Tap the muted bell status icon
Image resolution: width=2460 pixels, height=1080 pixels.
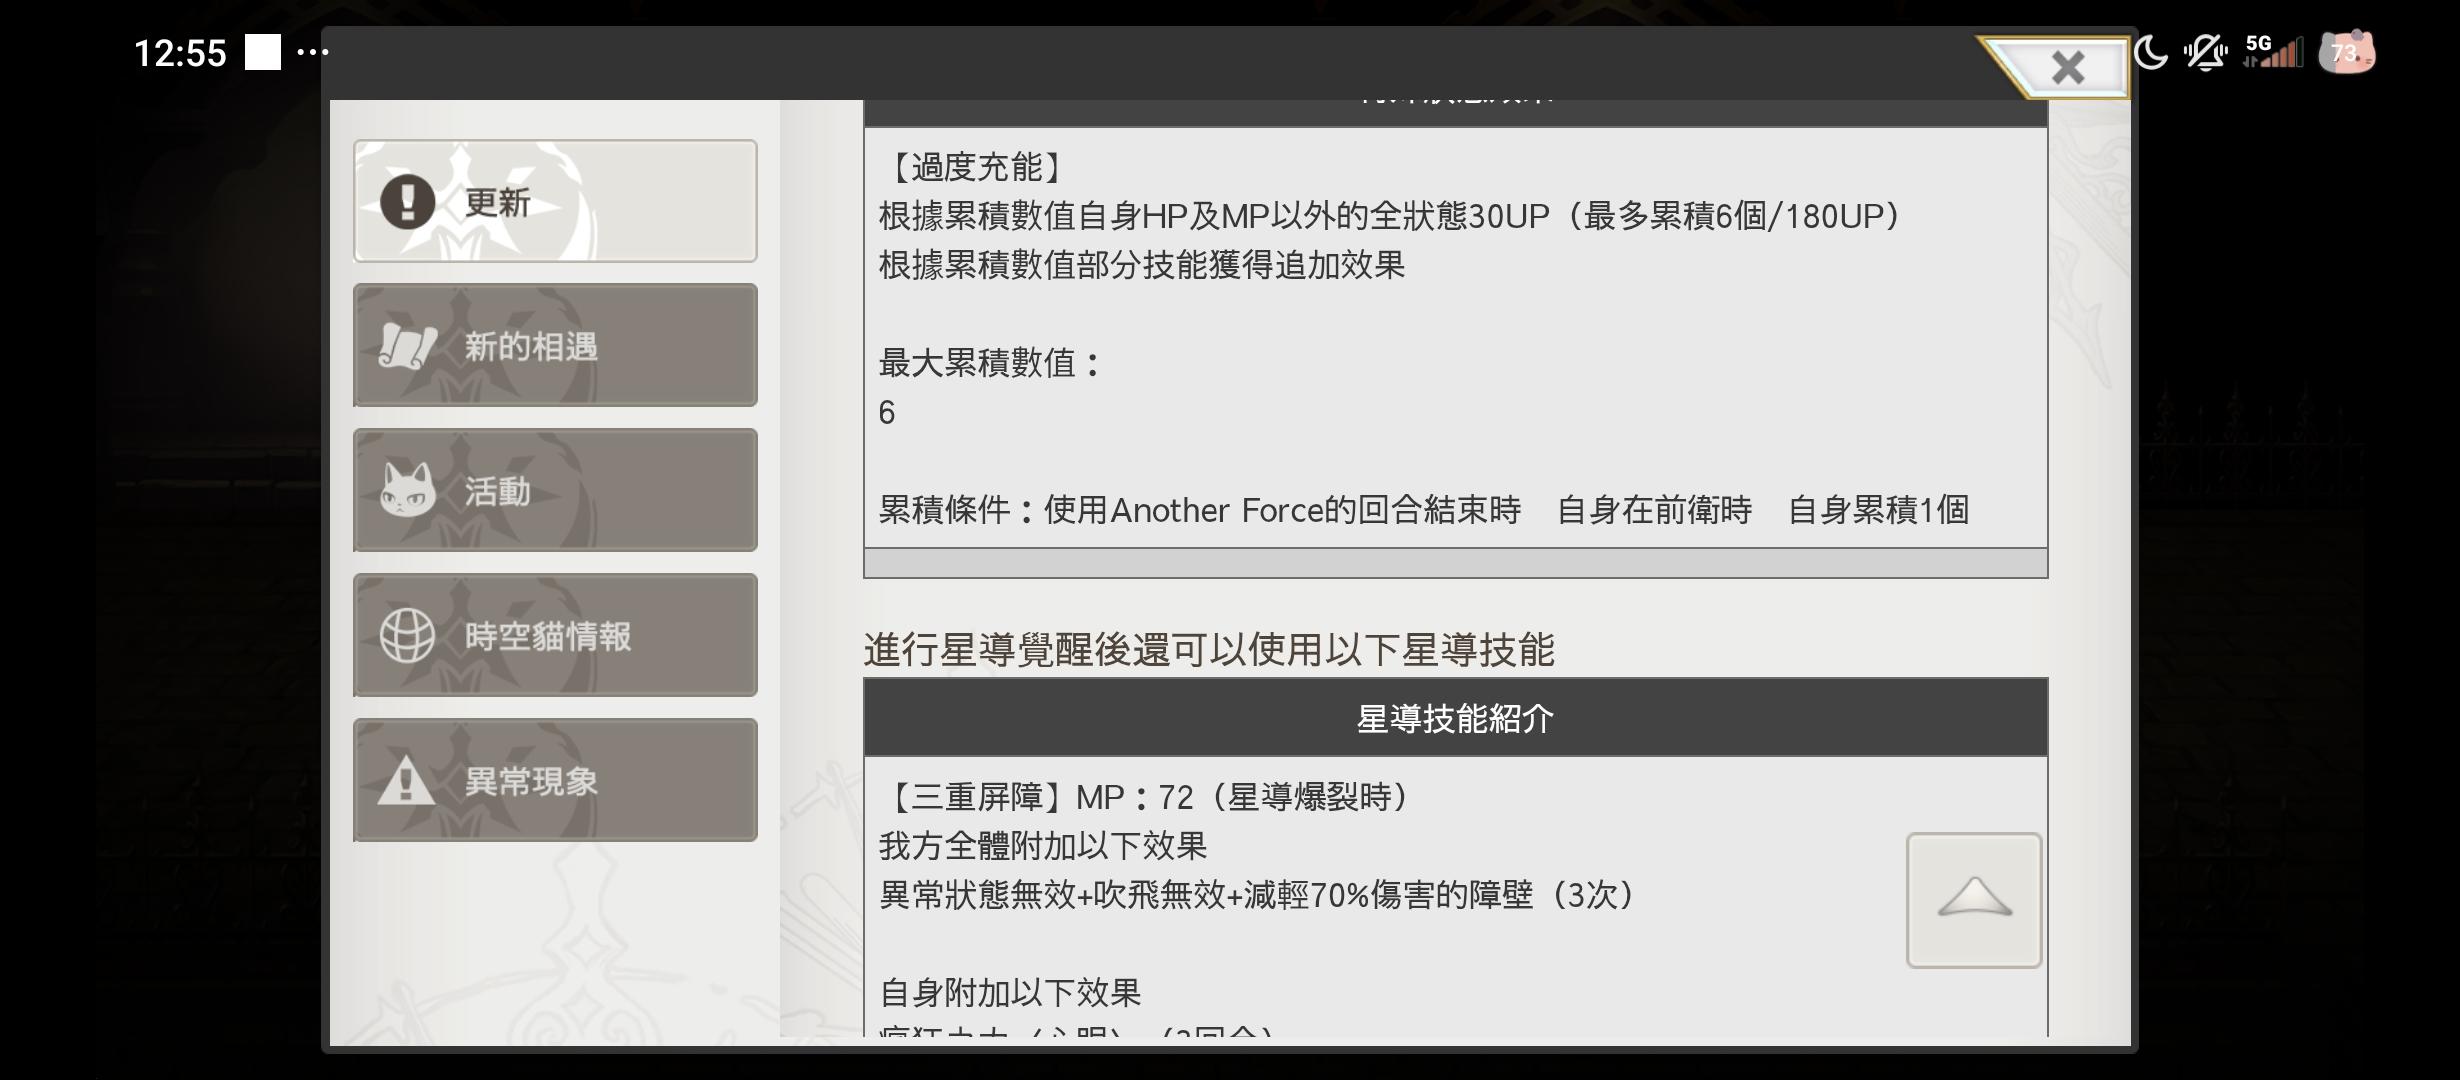tap(2204, 52)
